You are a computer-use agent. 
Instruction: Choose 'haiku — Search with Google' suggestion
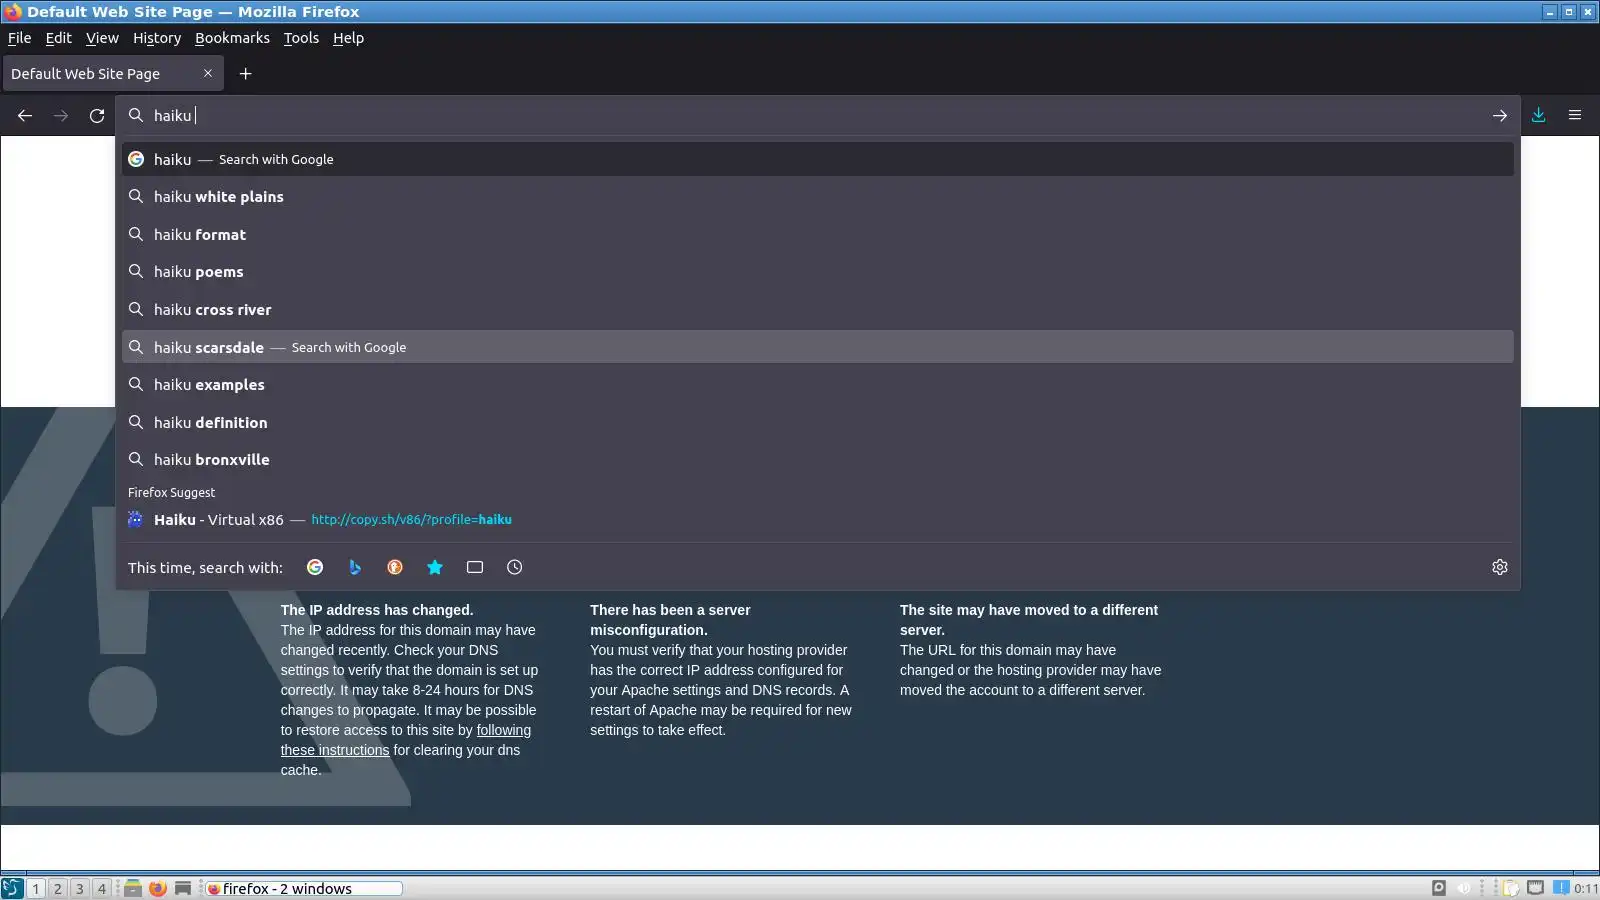[818, 159]
